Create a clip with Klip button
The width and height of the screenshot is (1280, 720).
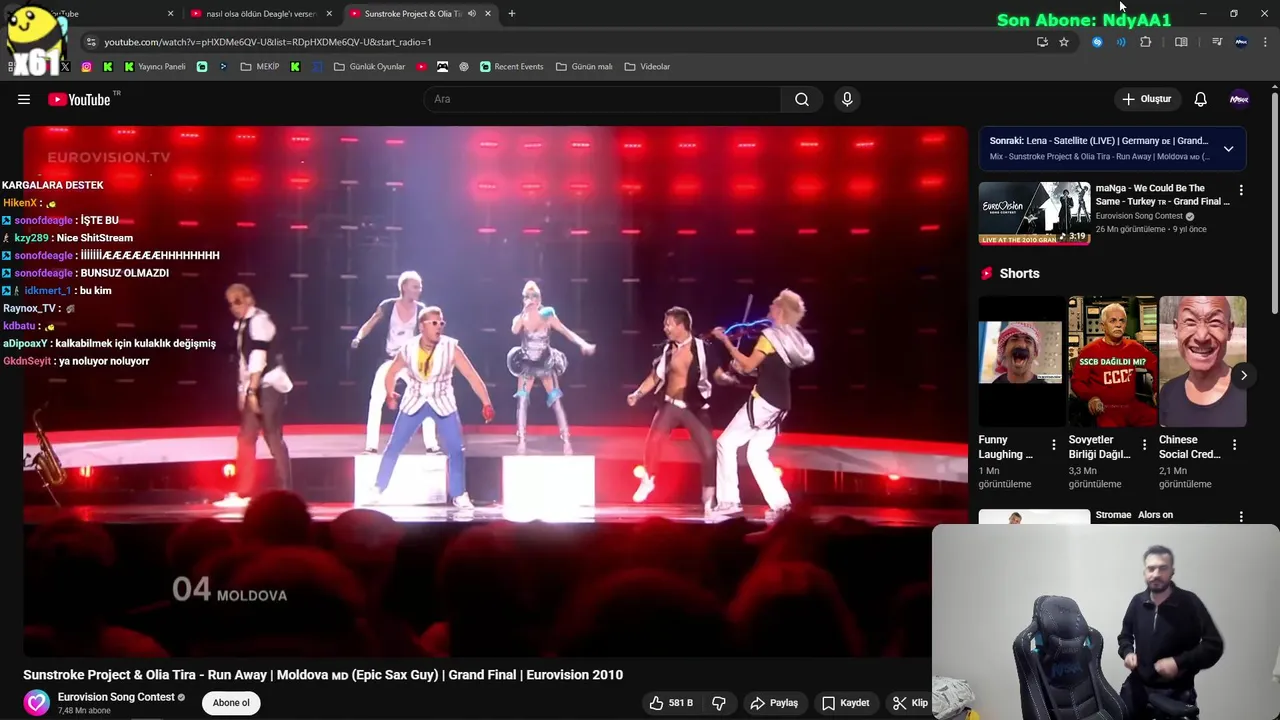pyautogui.click(x=910, y=703)
